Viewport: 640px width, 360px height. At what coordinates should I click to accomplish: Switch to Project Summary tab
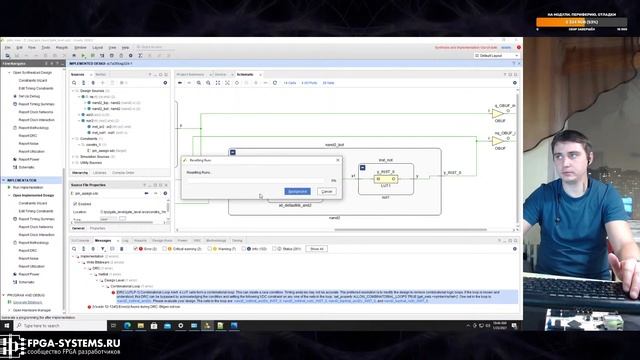(x=190, y=75)
